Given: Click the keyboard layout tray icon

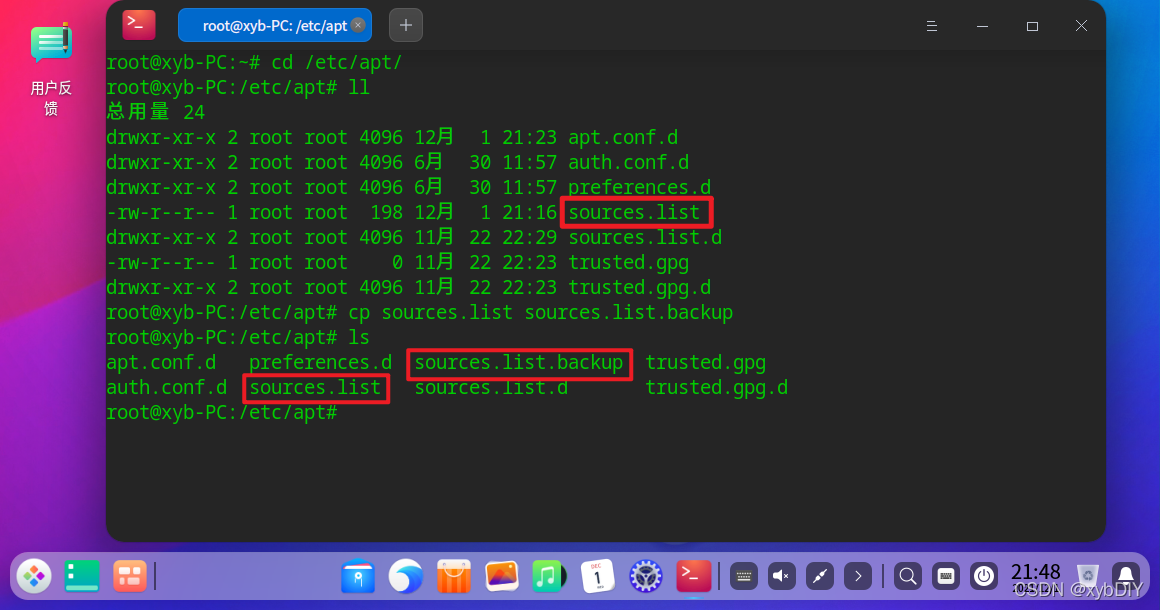Looking at the screenshot, I should click(x=945, y=576).
